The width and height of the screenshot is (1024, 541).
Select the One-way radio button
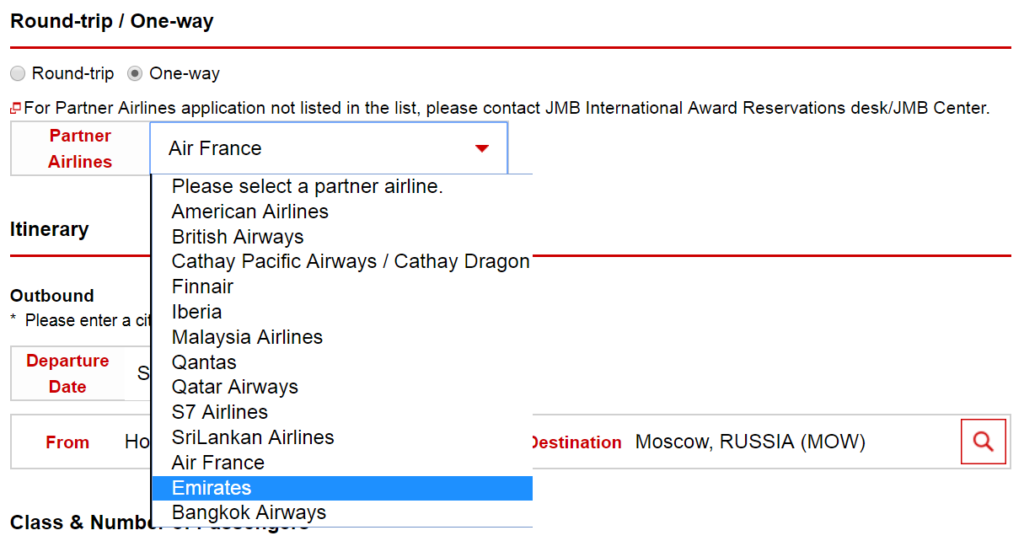pos(135,73)
